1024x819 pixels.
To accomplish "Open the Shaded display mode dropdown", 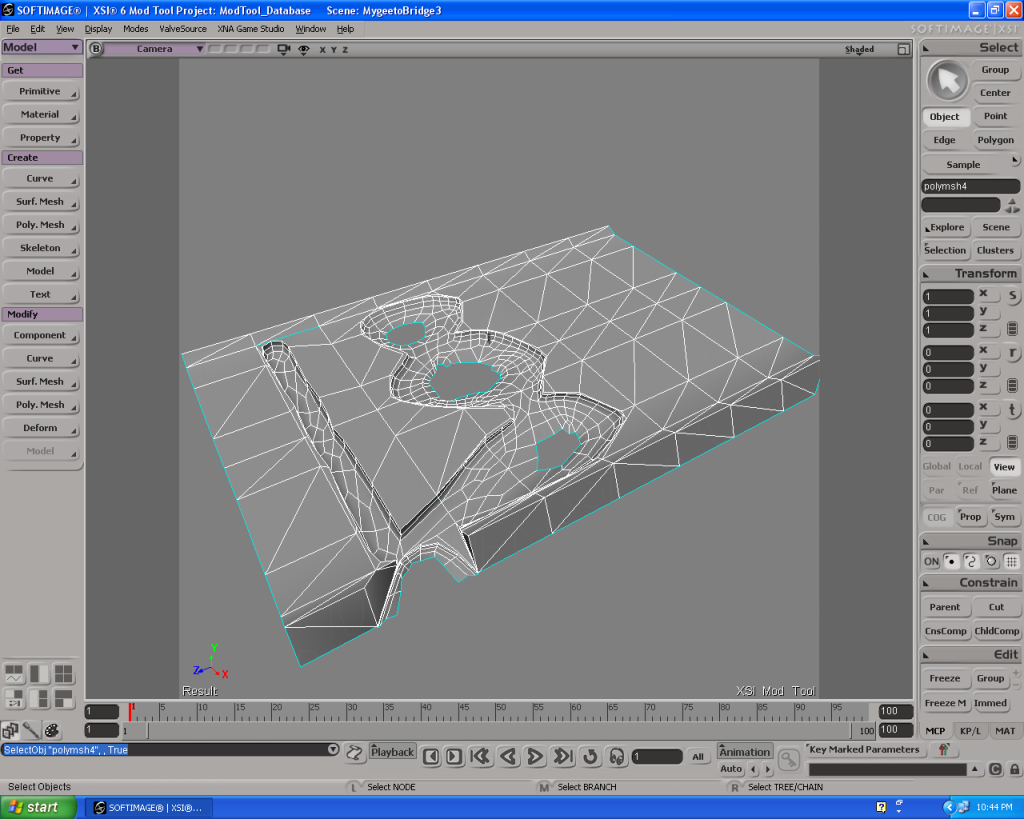I will (x=859, y=49).
